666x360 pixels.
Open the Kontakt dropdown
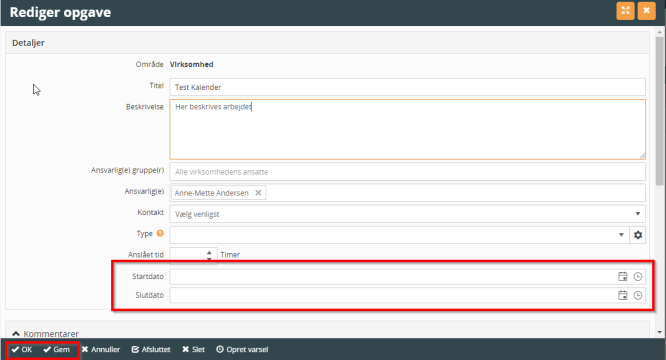407,214
